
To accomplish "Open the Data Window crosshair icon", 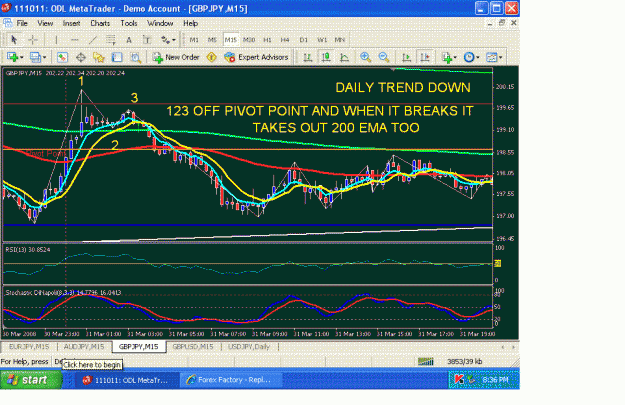I will coord(81,57).
